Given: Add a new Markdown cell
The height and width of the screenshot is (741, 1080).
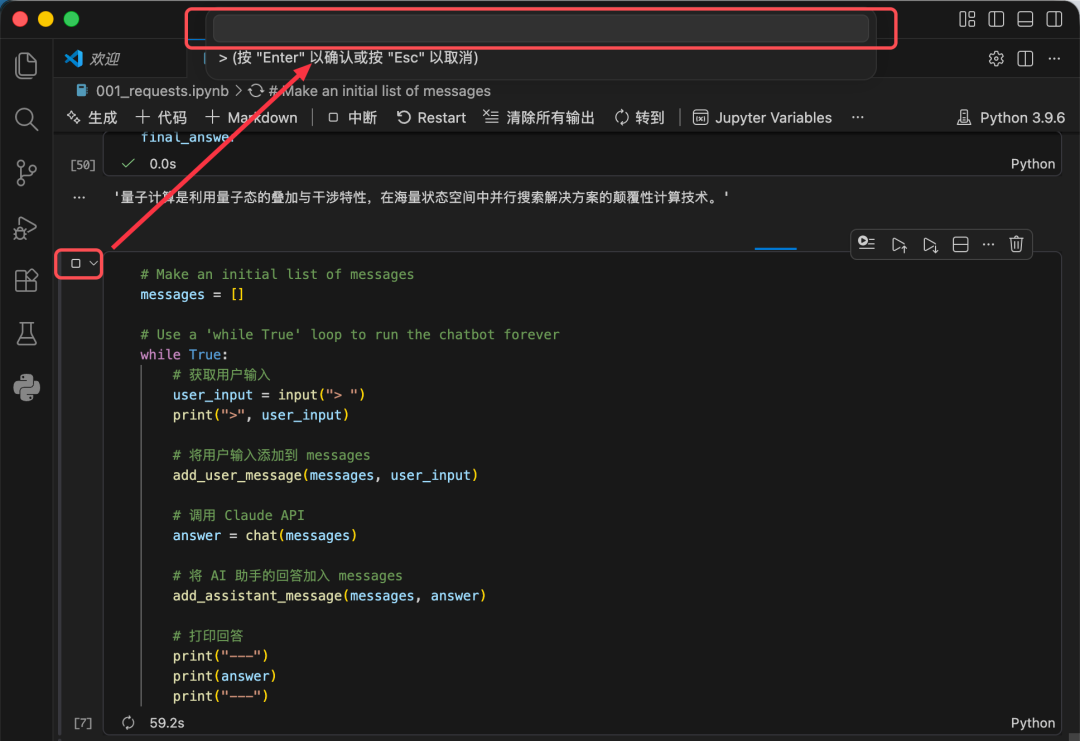Looking at the screenshot, I should click(251, 118).
